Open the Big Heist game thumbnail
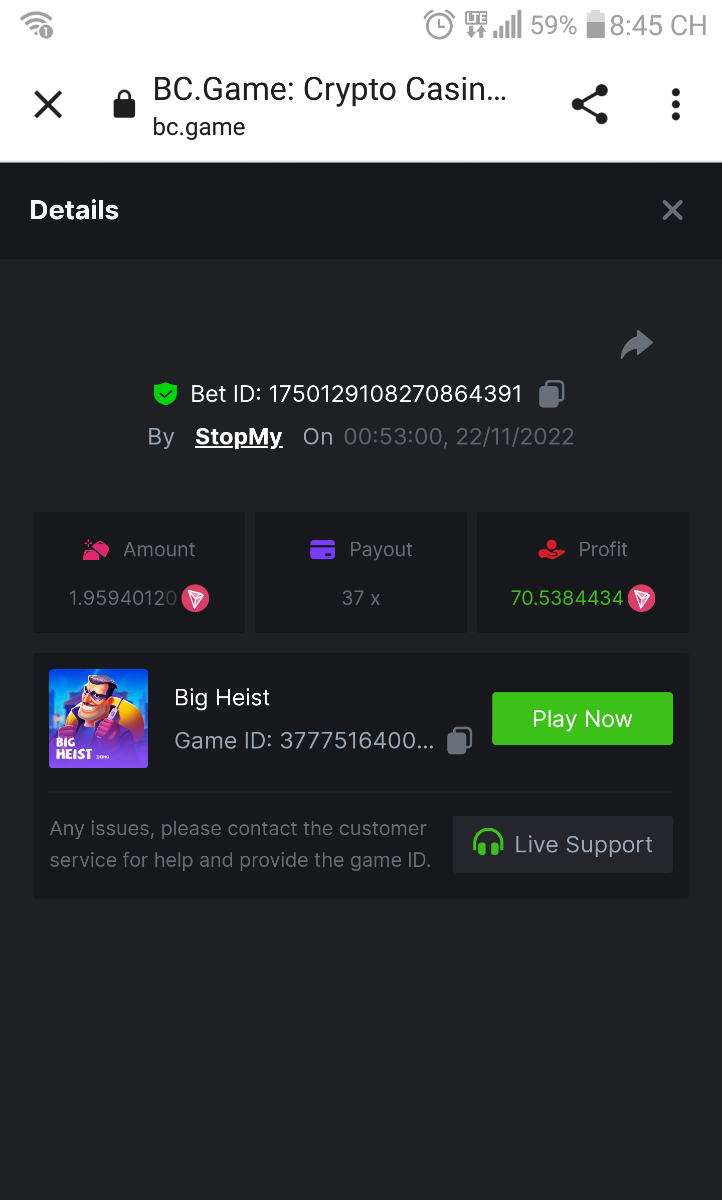This screenshot has width=722, height=1200. [98, 718]
